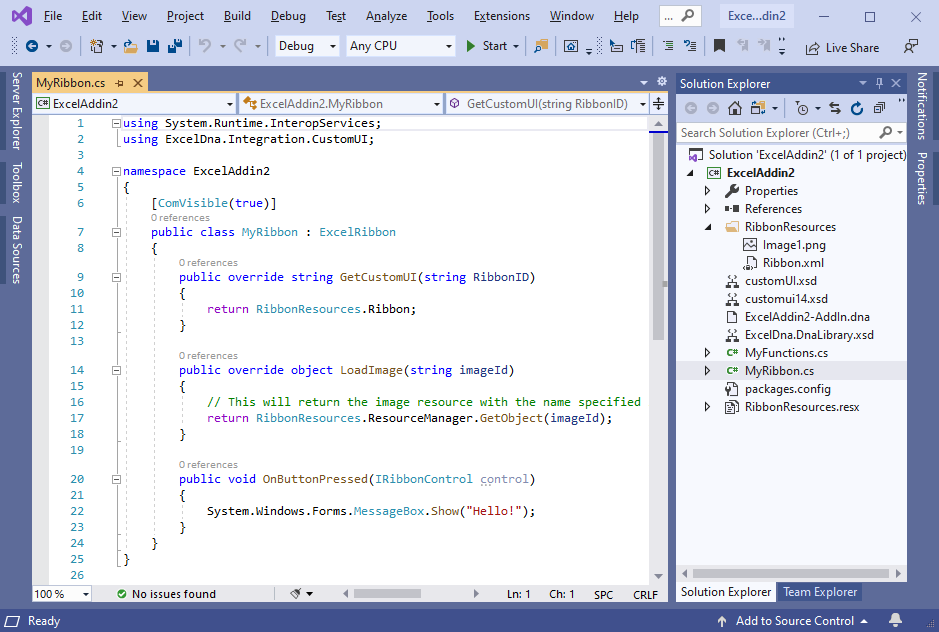
Task: Open the Server Explorer side panel
Action: [17, 111]
